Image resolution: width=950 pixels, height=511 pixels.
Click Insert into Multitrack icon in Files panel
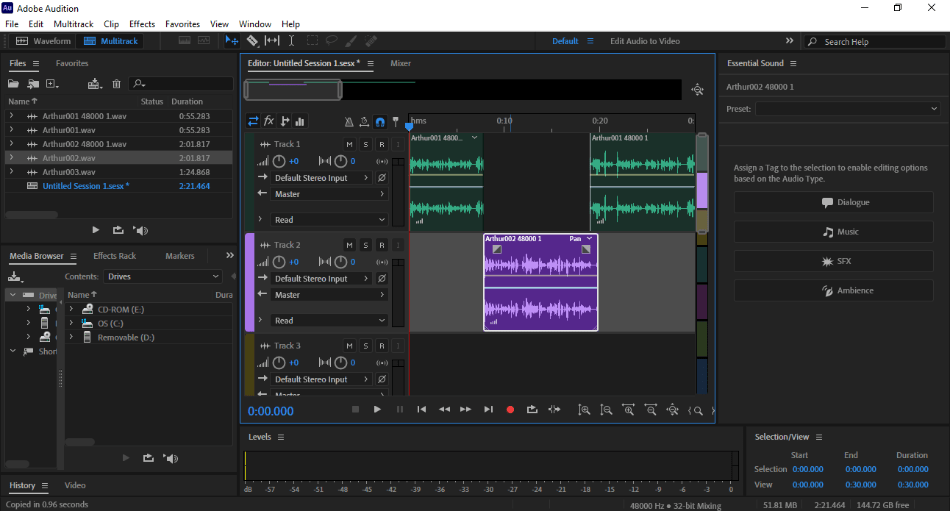[95, 84]
